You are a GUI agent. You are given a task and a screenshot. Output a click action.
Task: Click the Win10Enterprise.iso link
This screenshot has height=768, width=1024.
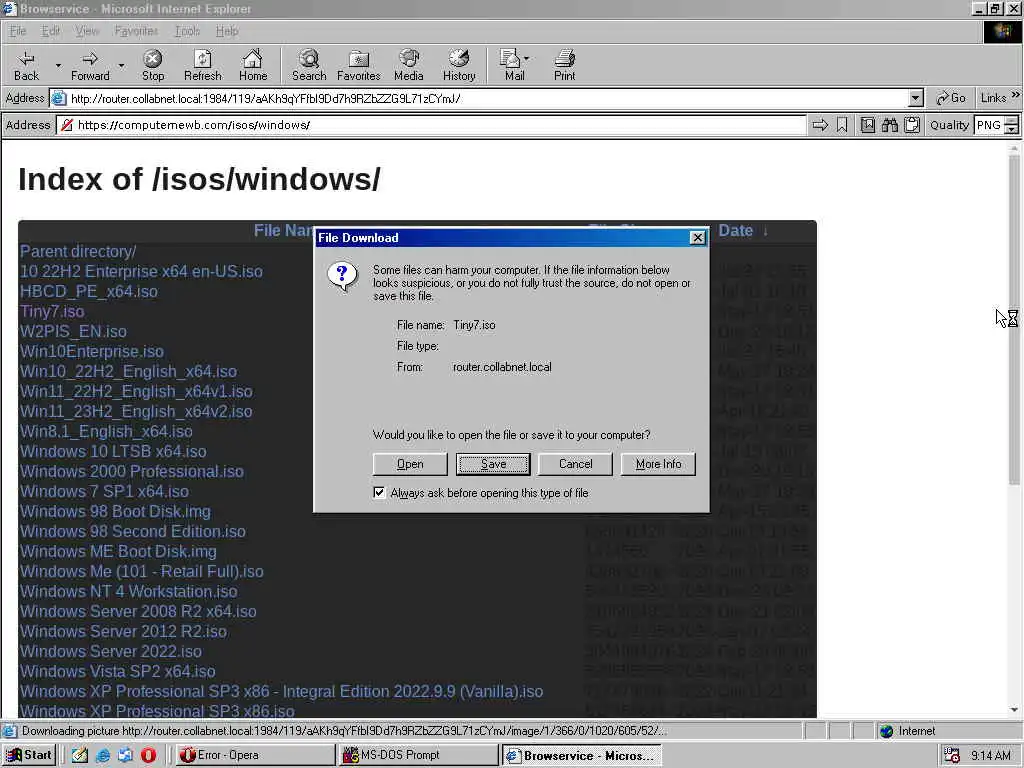(x=92, y=351)
